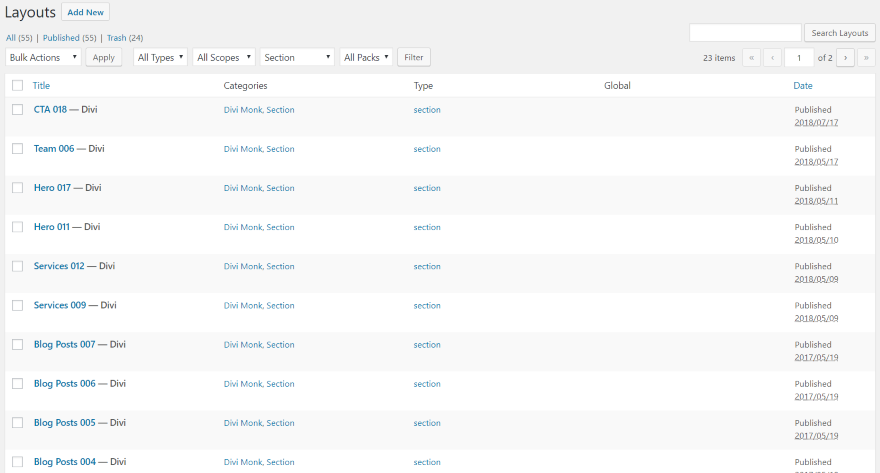Go to next page of layouts
The height and width of the screenshot is (473, 880).
click(845, 58)
